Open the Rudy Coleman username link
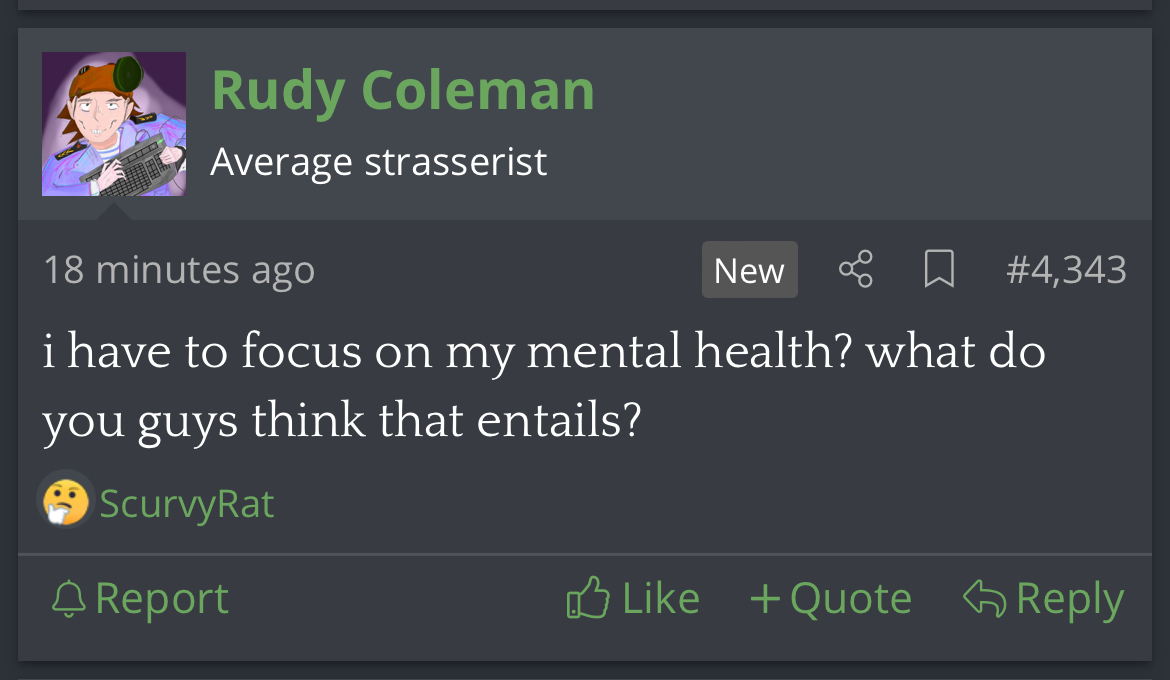Screen dimensions: 1170x680 (403, 90)
